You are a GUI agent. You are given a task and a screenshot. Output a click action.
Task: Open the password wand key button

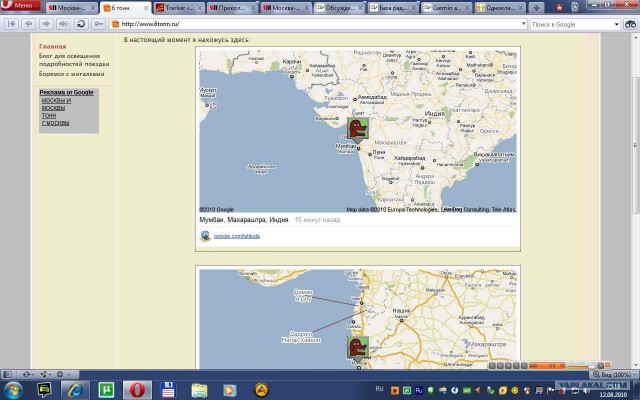click(98, 24)
